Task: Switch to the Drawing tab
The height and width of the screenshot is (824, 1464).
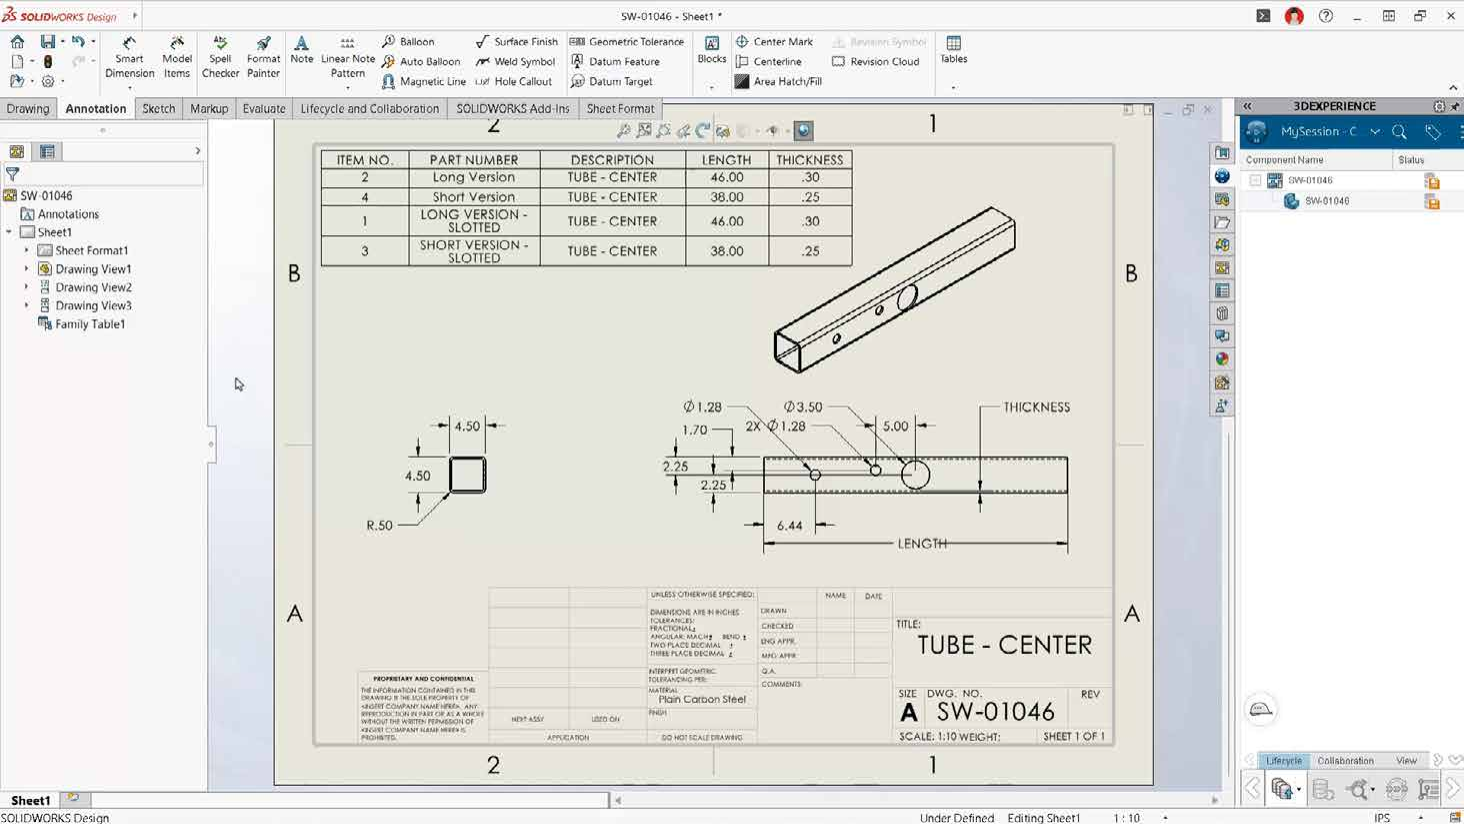Action: [28, 108]
